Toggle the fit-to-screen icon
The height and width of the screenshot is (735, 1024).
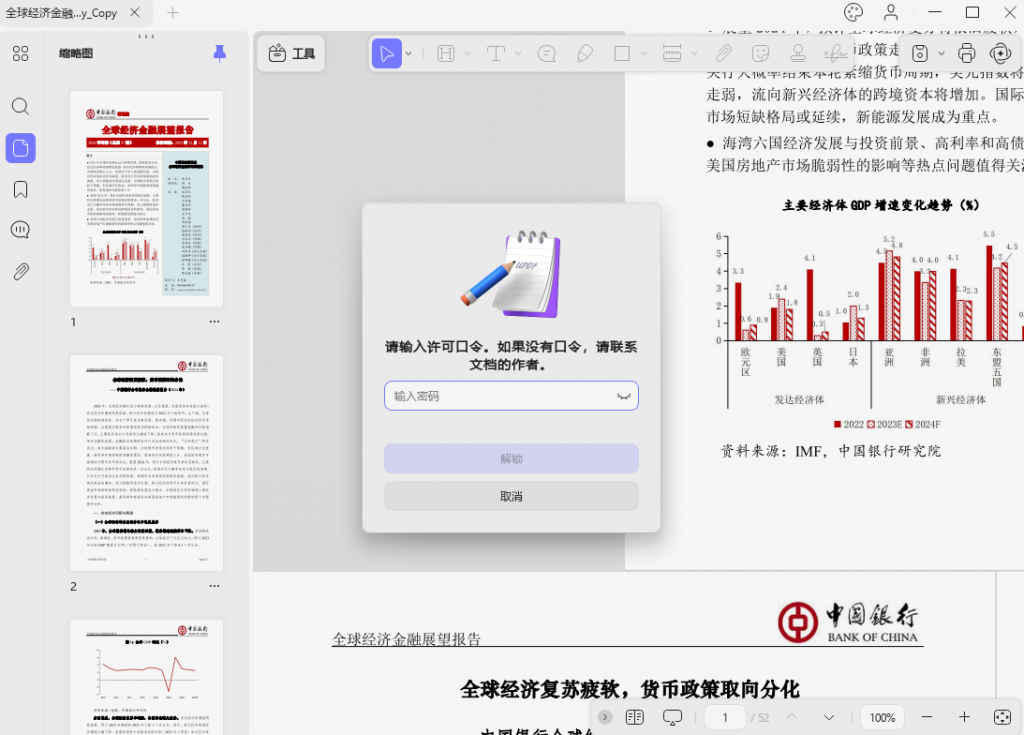[1002, 717]
